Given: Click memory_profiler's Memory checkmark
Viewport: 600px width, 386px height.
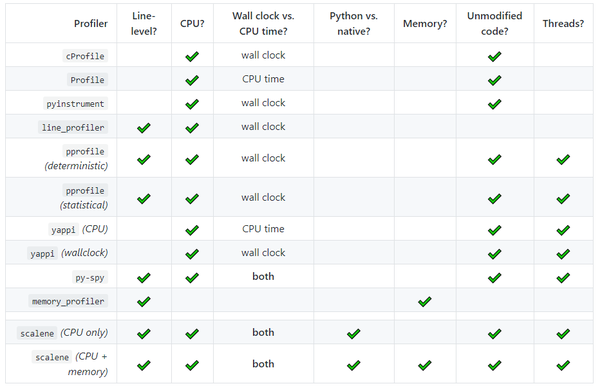Looking at the screenshot, I should point(424,302).
